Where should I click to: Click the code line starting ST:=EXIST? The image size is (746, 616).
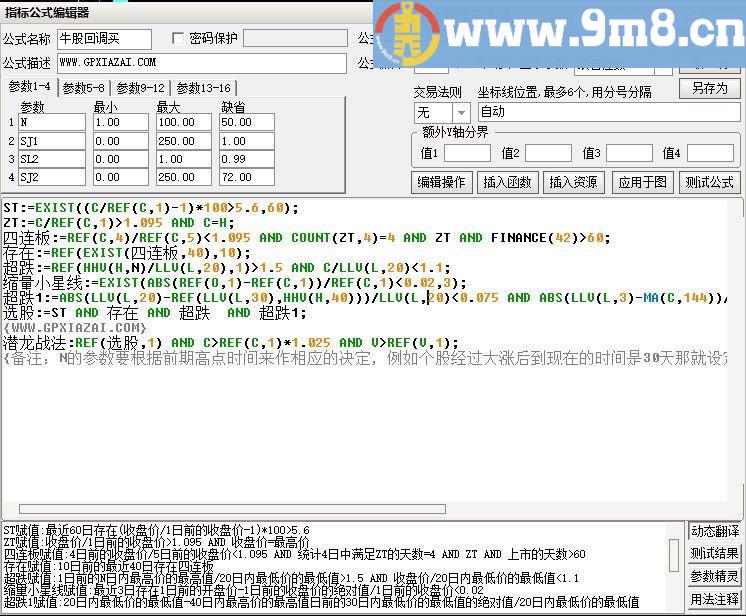[x=151, y=208]
